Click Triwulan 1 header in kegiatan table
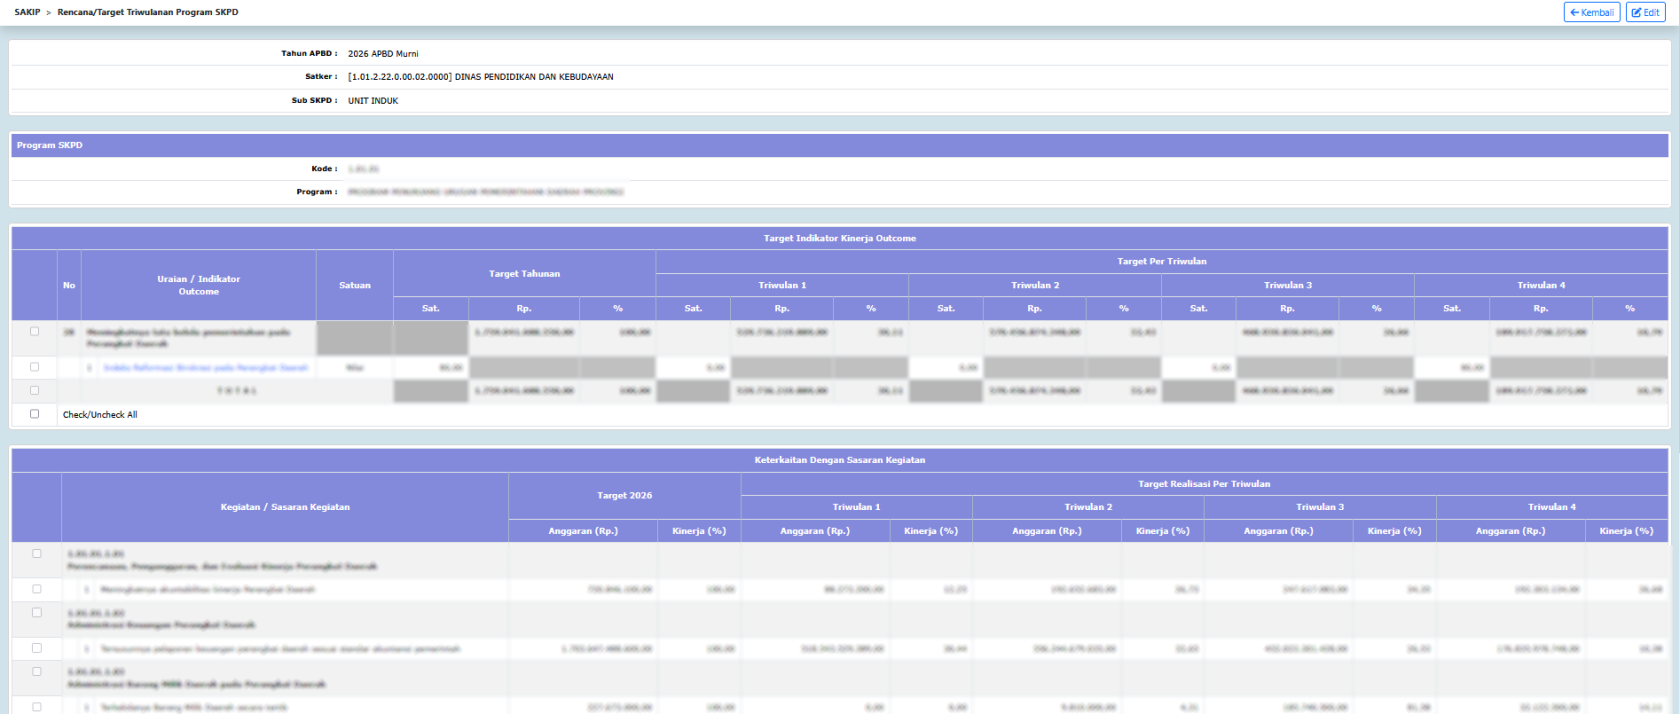This screenshot has height=714, width=1680. [x=856, y=507]
